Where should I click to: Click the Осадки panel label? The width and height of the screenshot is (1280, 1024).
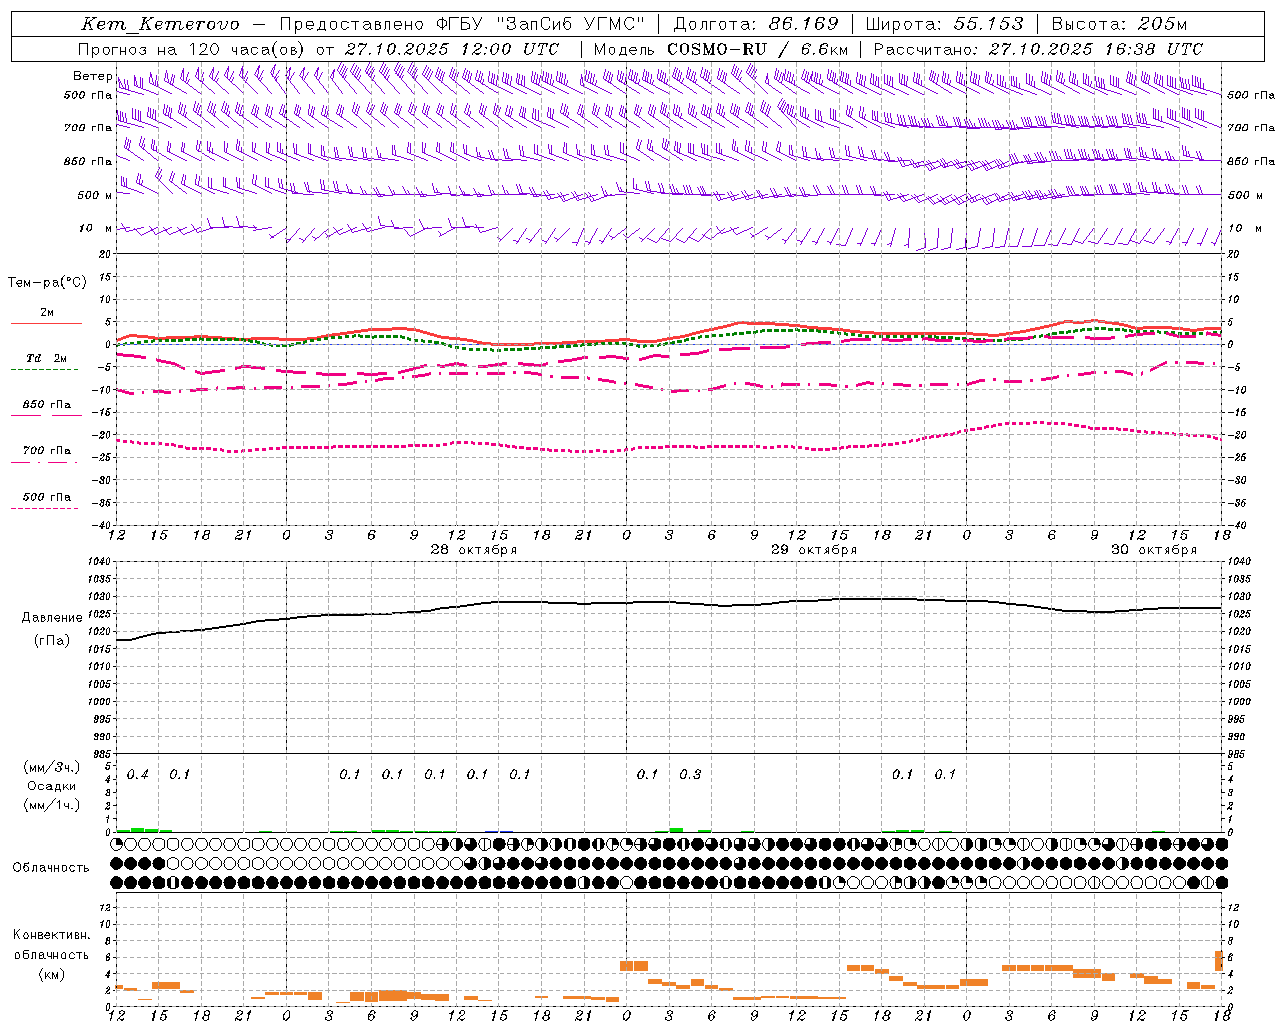click(x=52, y=786)
